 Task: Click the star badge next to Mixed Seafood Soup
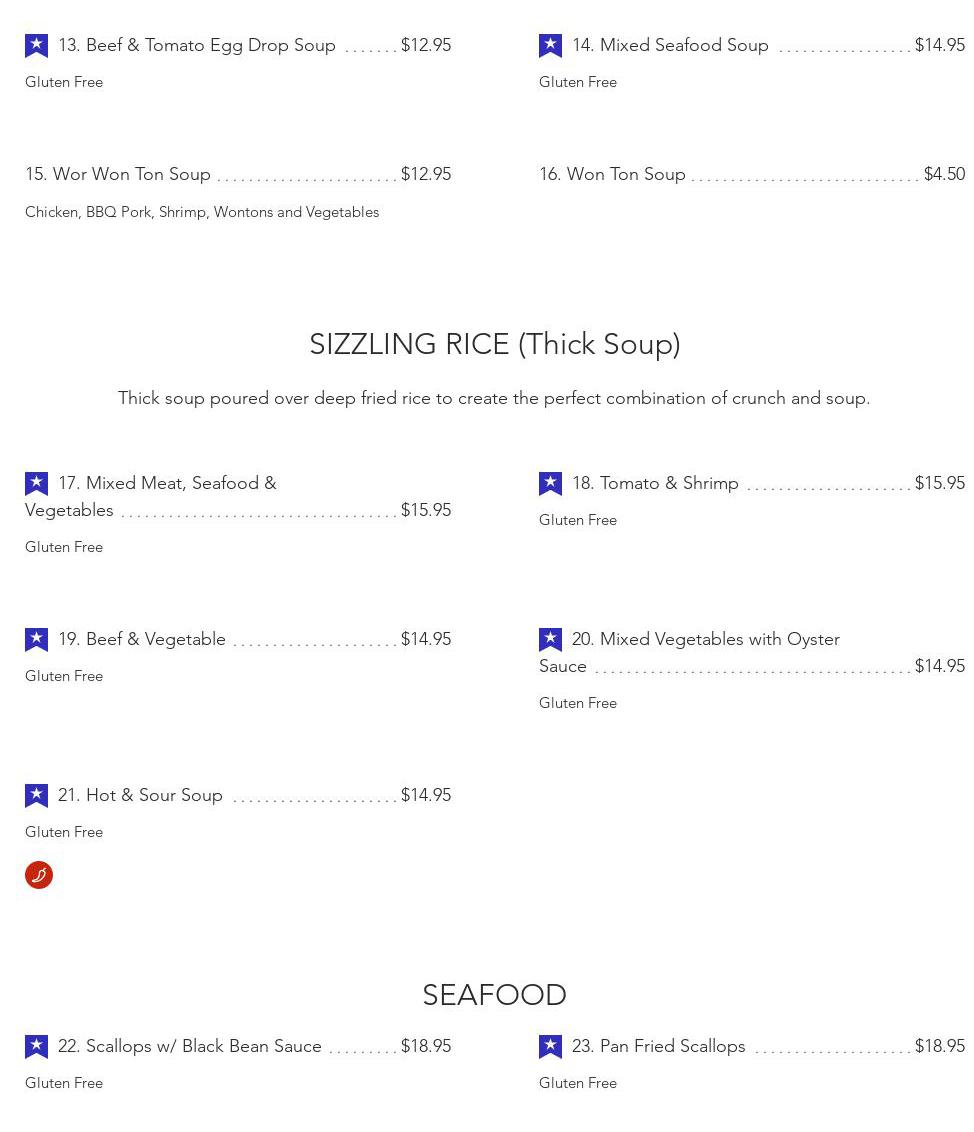pyautogui.click(x=550, y=45)
